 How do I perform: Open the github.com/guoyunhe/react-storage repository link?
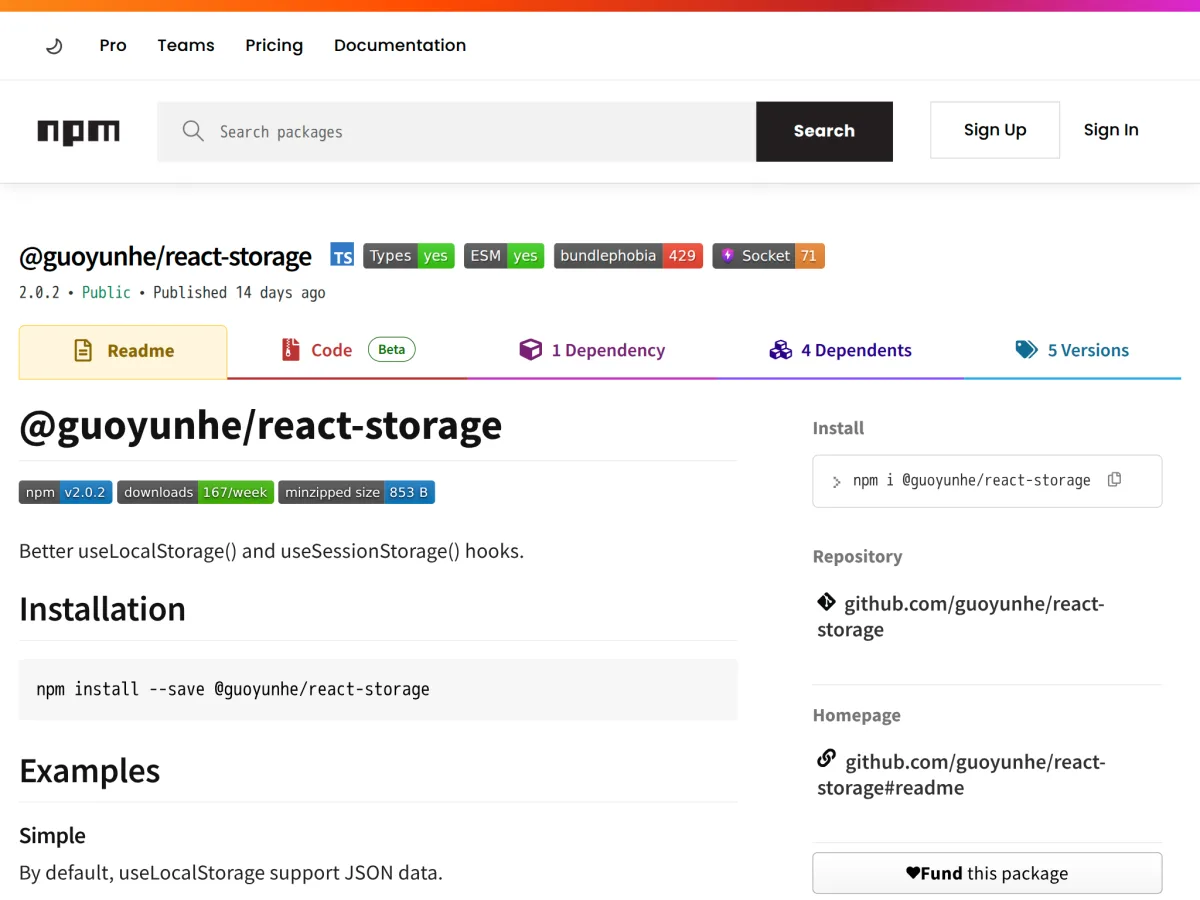coord(962,616)
